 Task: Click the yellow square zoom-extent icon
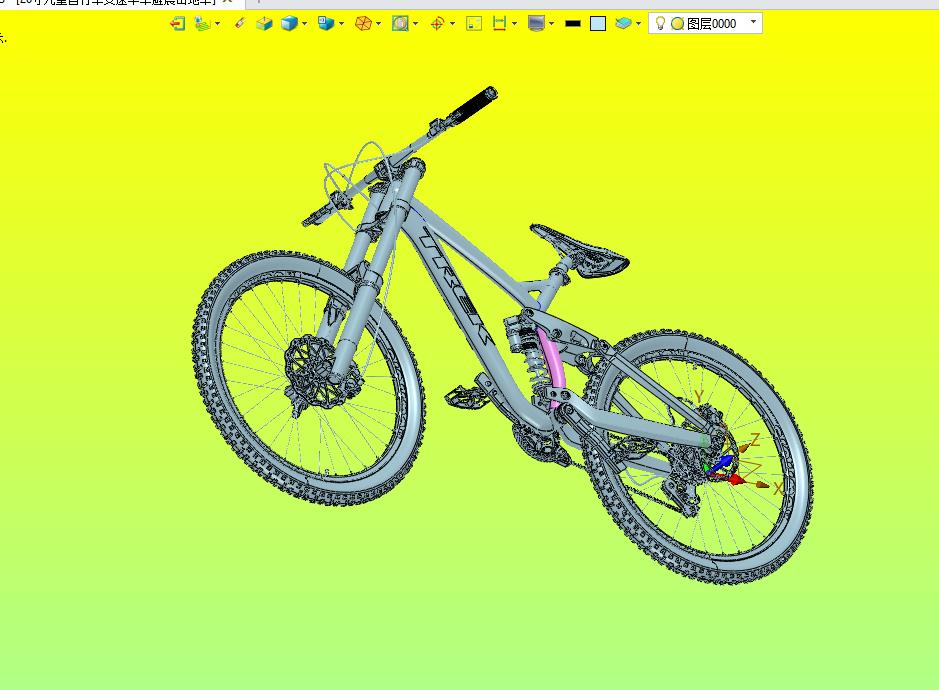click(x=474, y=23)
